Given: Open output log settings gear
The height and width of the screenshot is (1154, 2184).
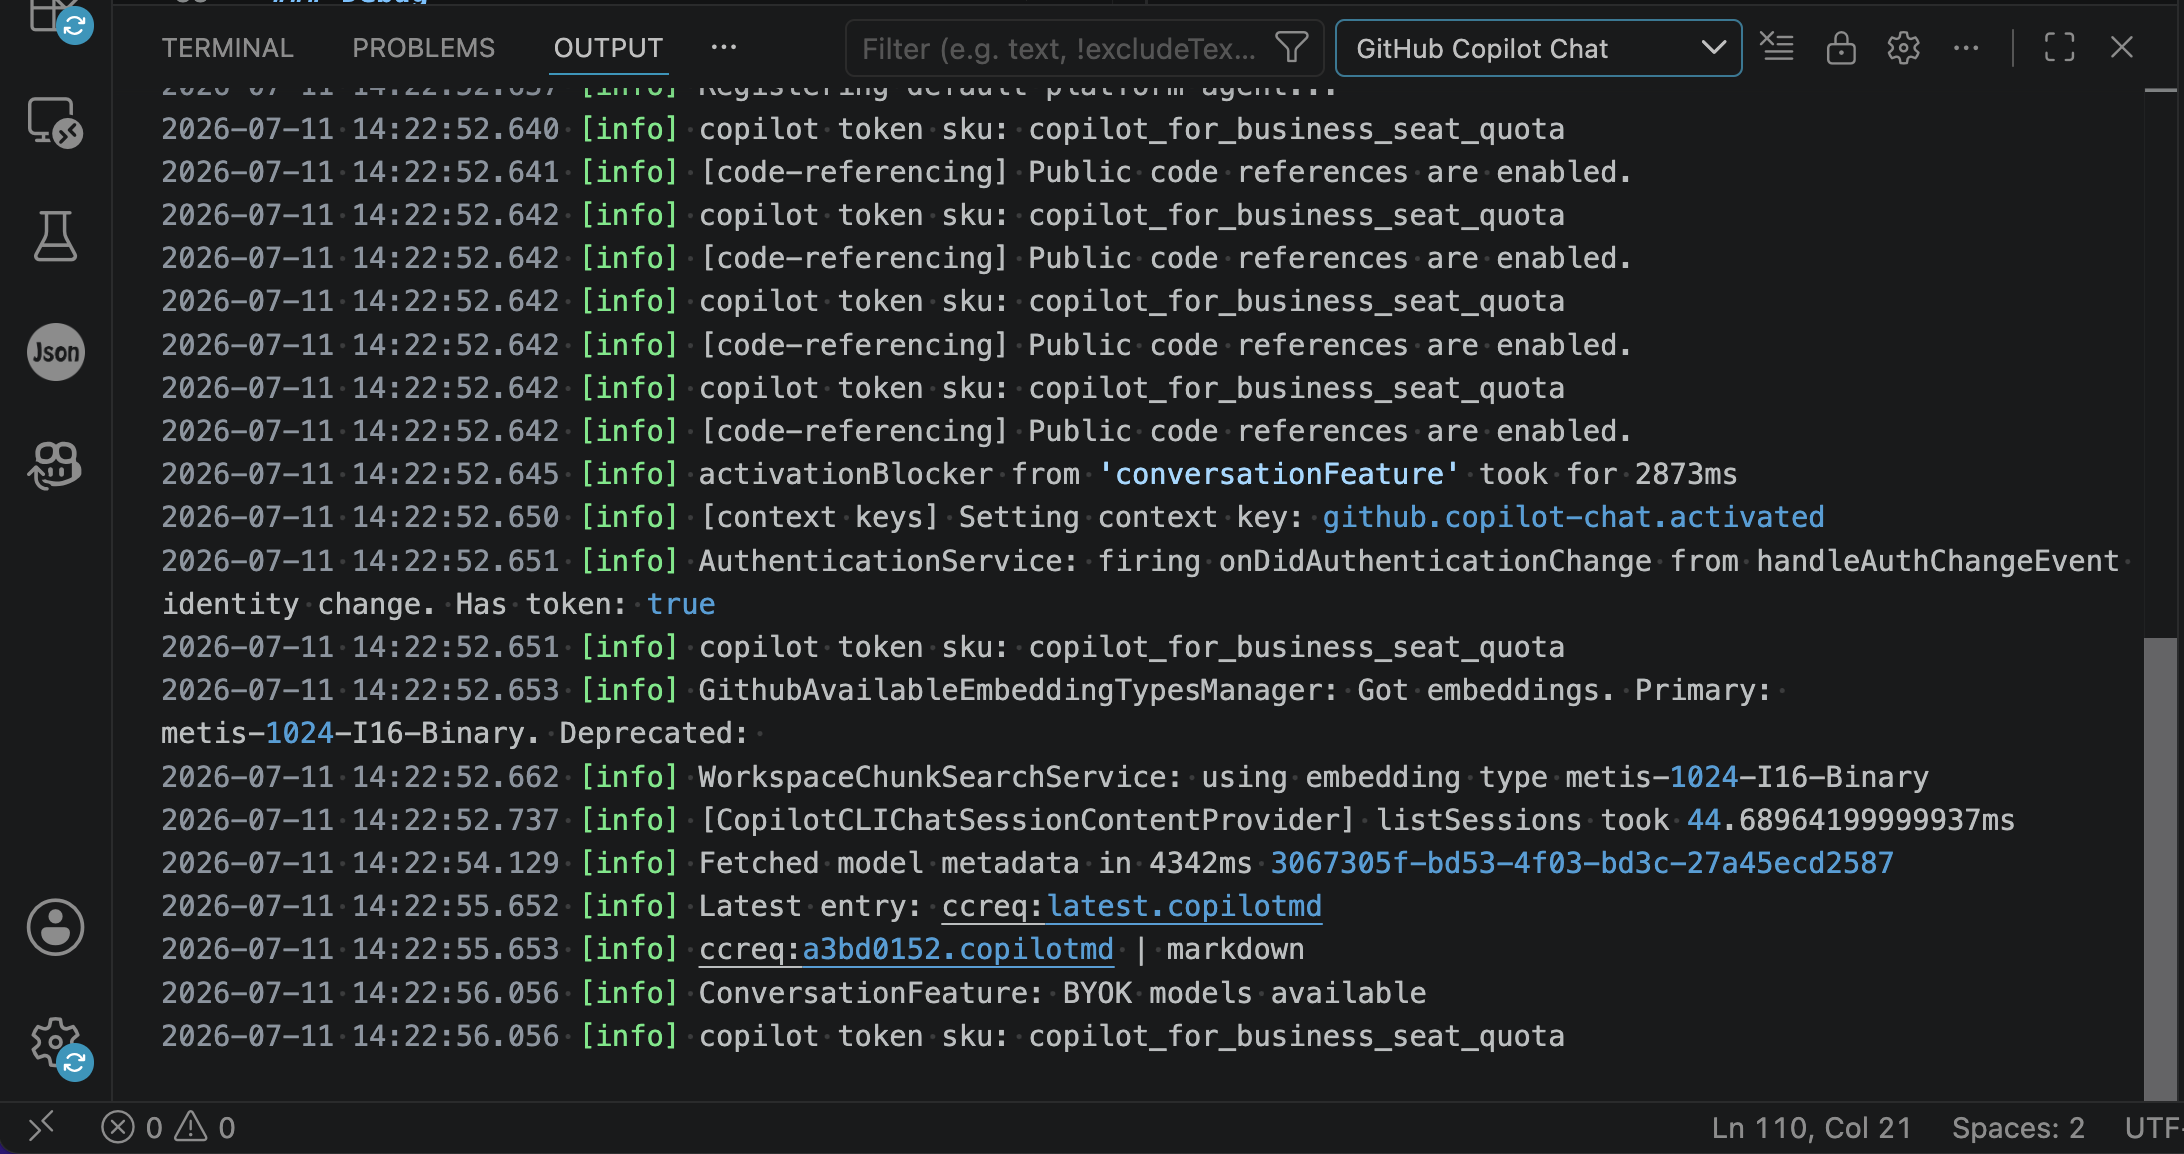Looking at the screenshot, I should click(1903, 47).
